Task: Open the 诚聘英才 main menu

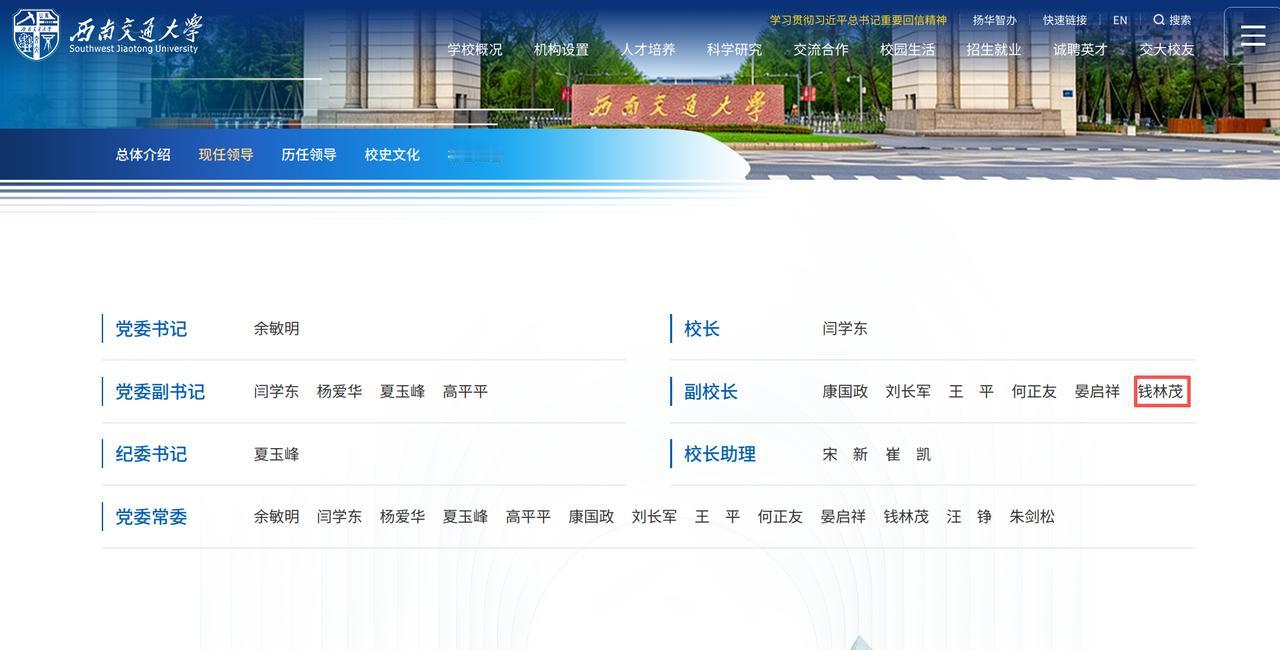Action: coord(1081,49)
